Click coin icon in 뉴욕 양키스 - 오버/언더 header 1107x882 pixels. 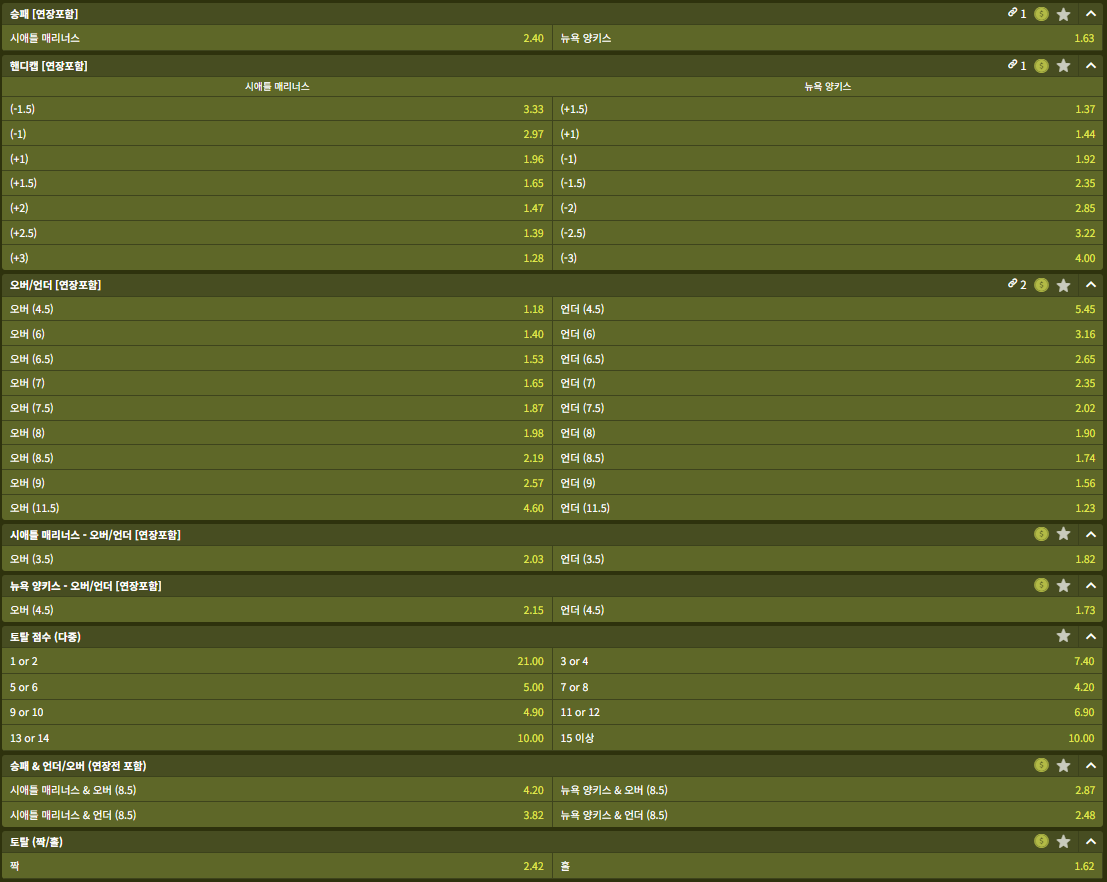coord(1041,585)
